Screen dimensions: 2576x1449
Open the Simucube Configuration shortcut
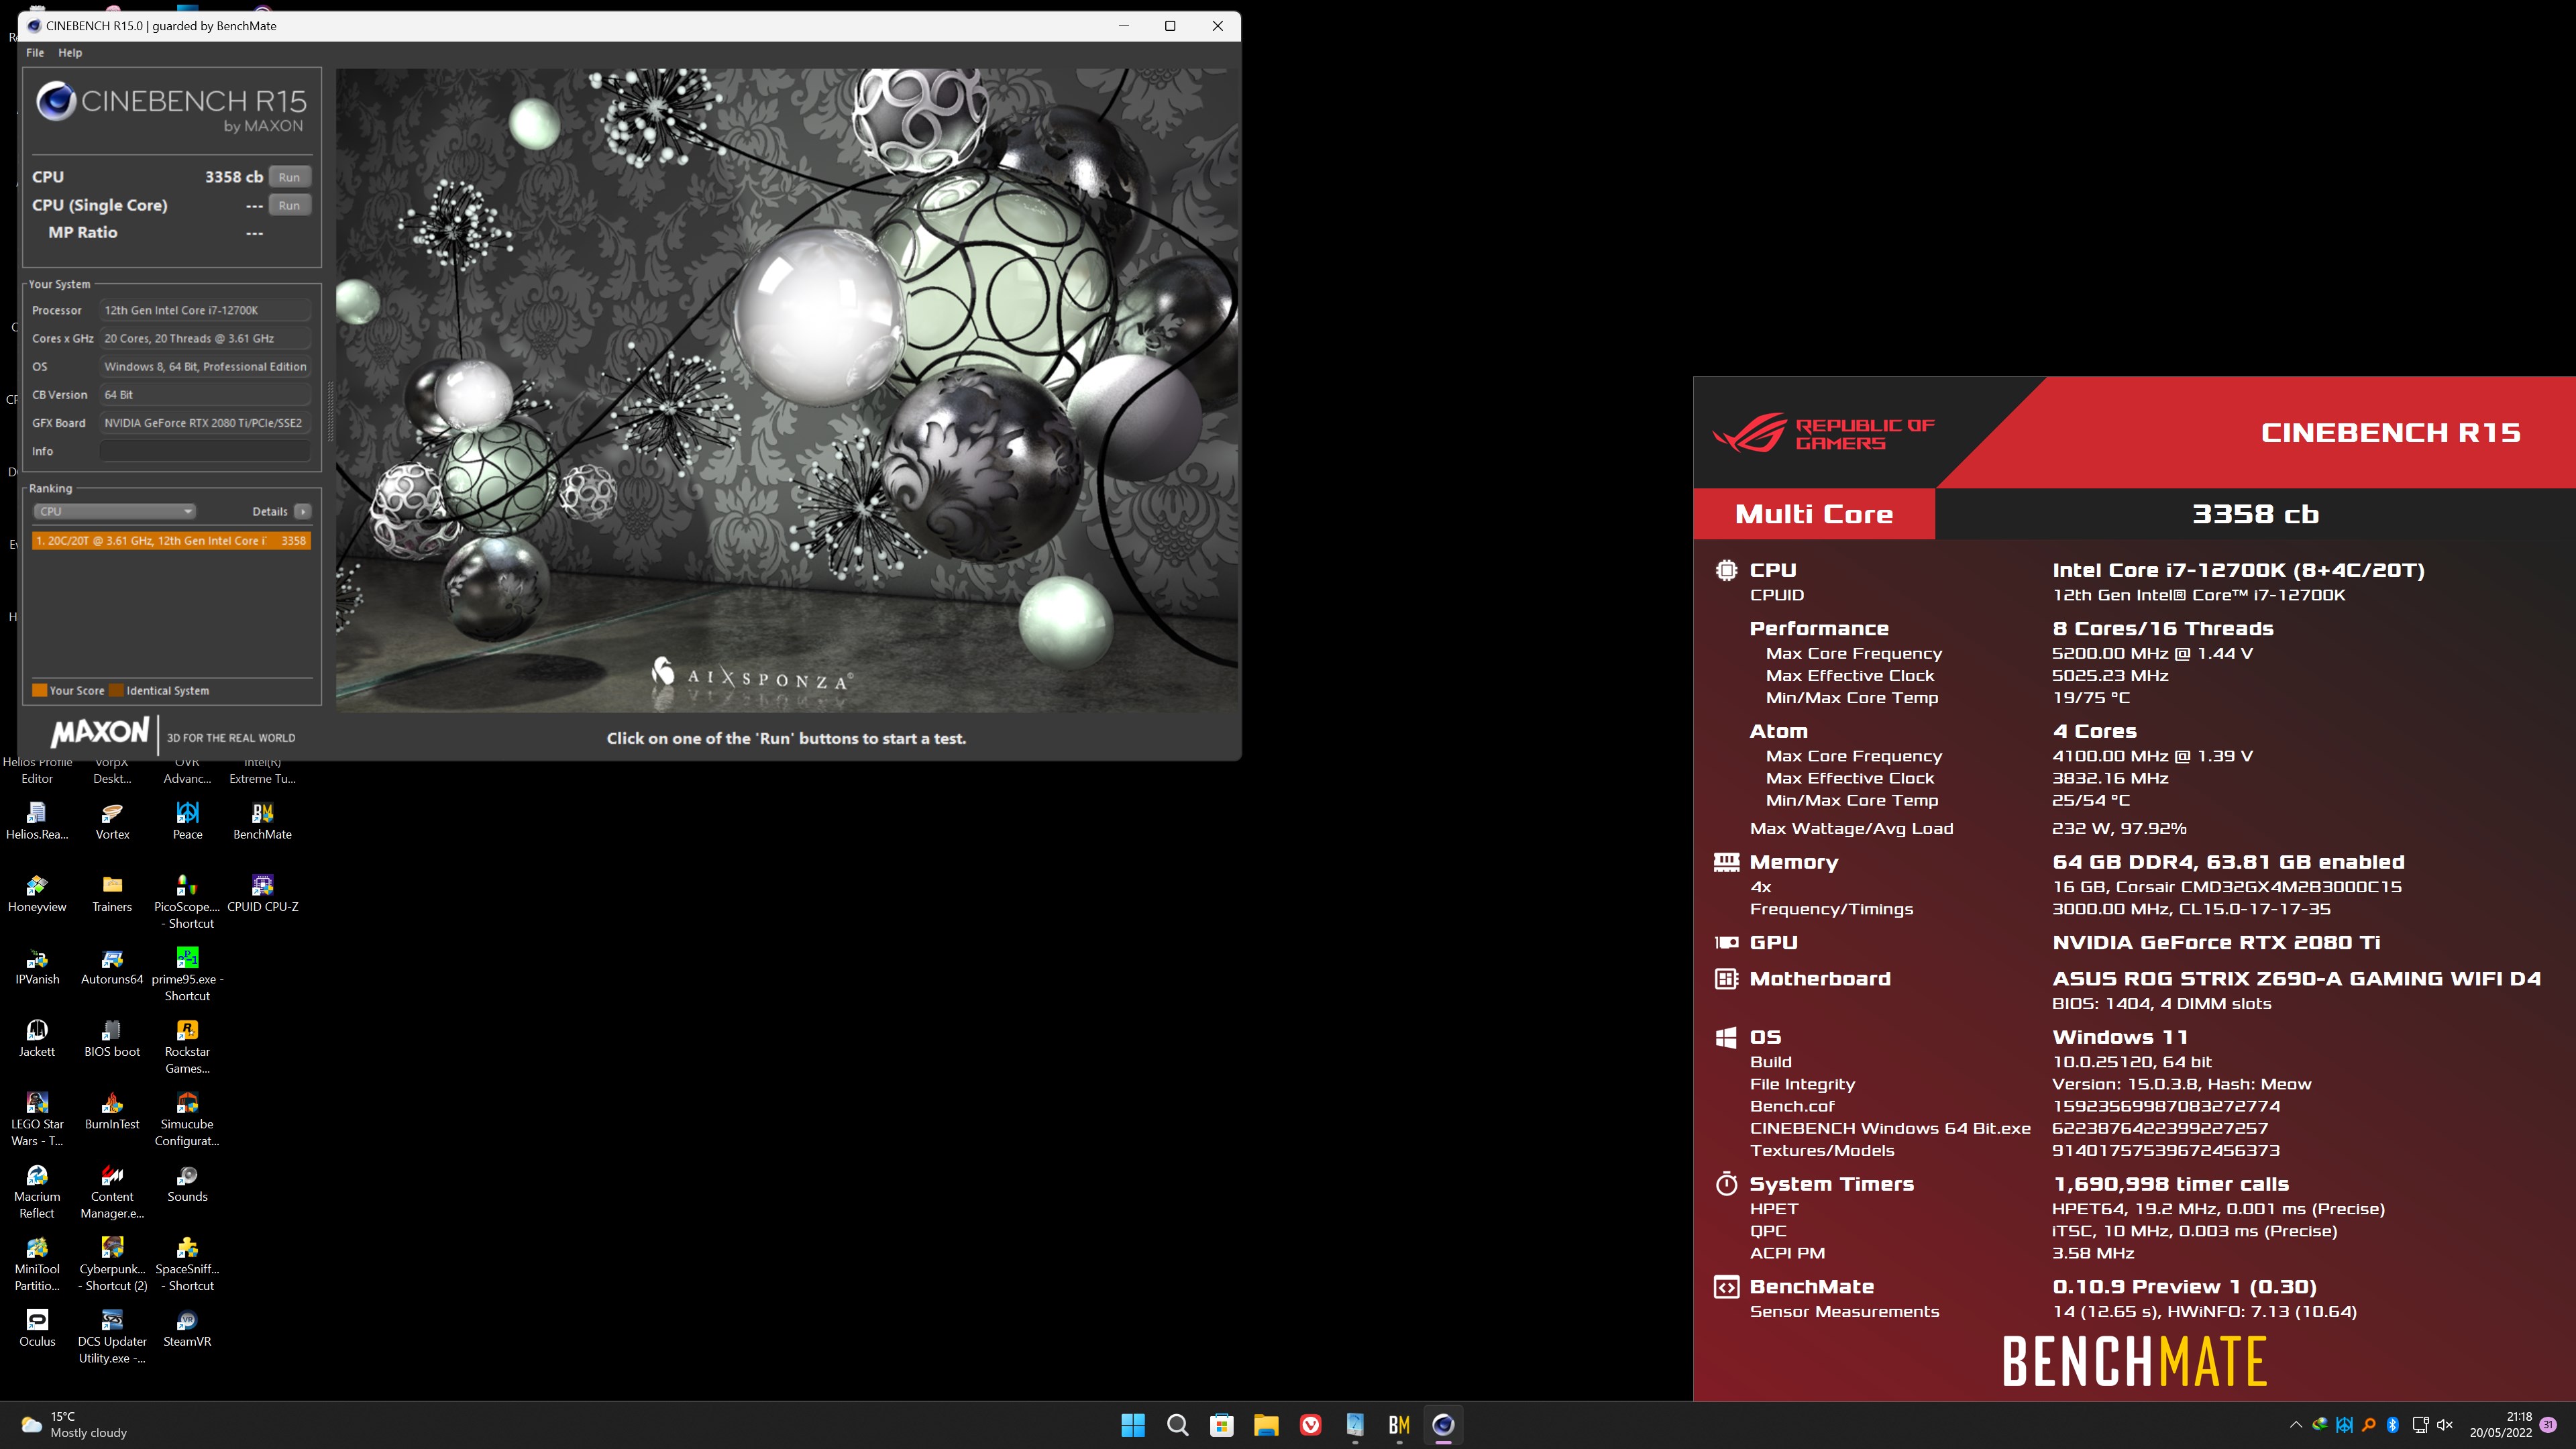pyautogui.click(x=187, y=1118)
